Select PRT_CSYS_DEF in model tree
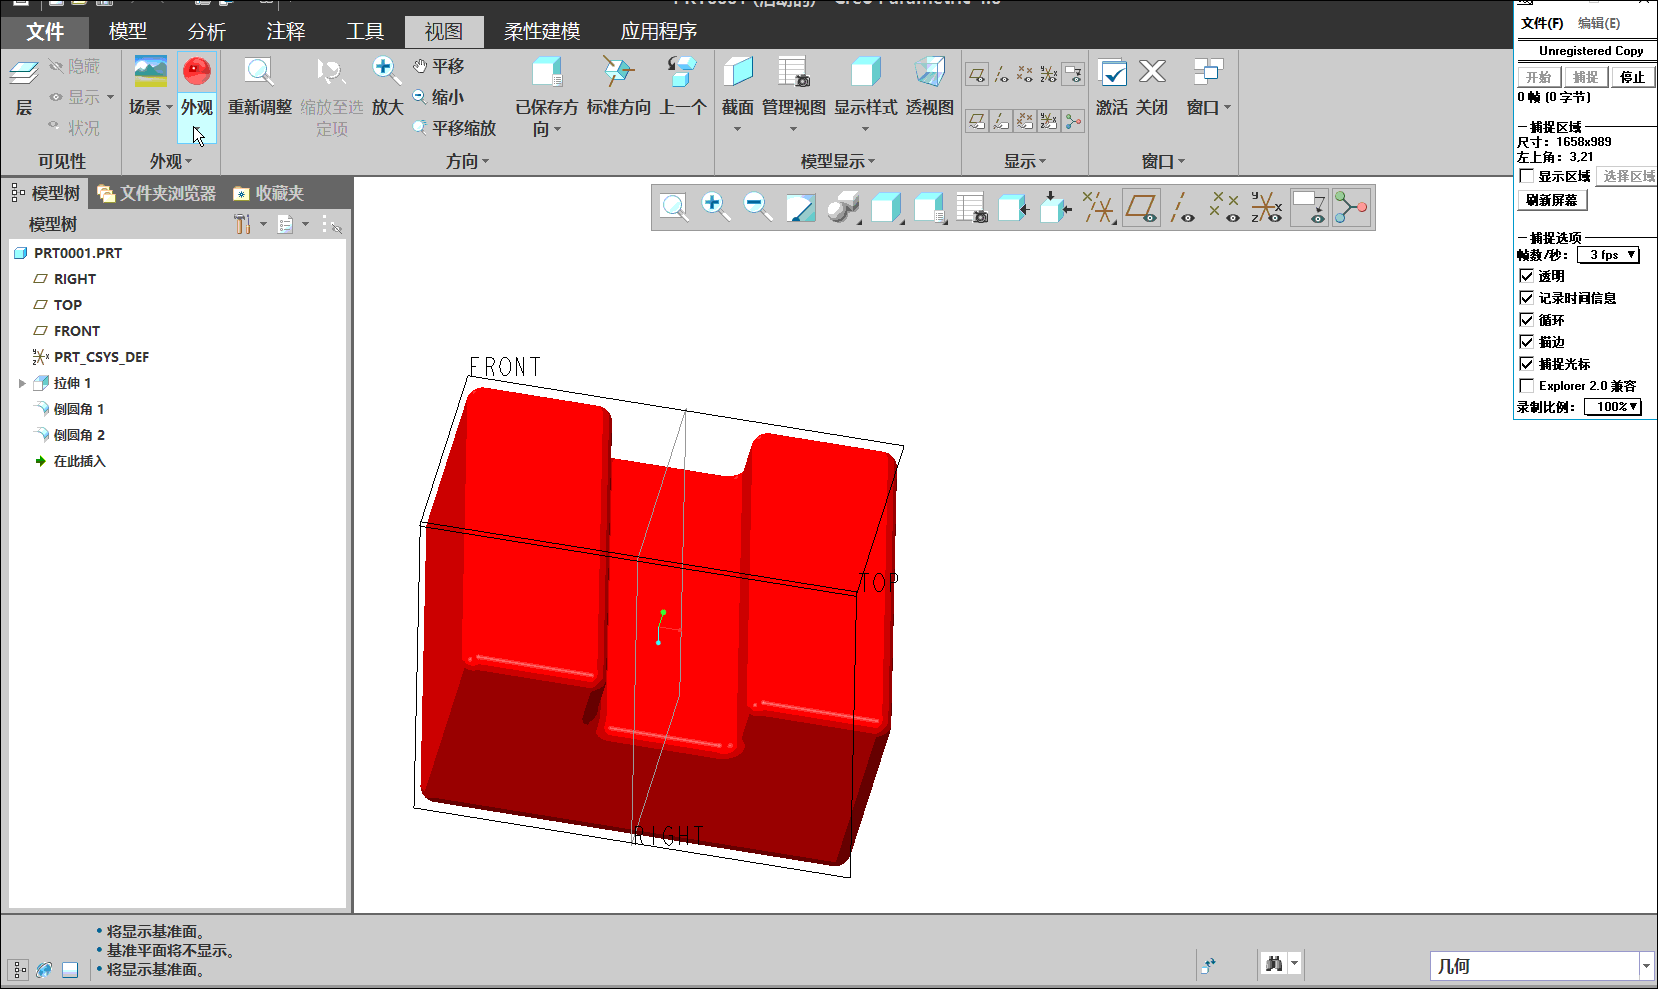Screen dimensions: 1658x989 click(101, 357)
